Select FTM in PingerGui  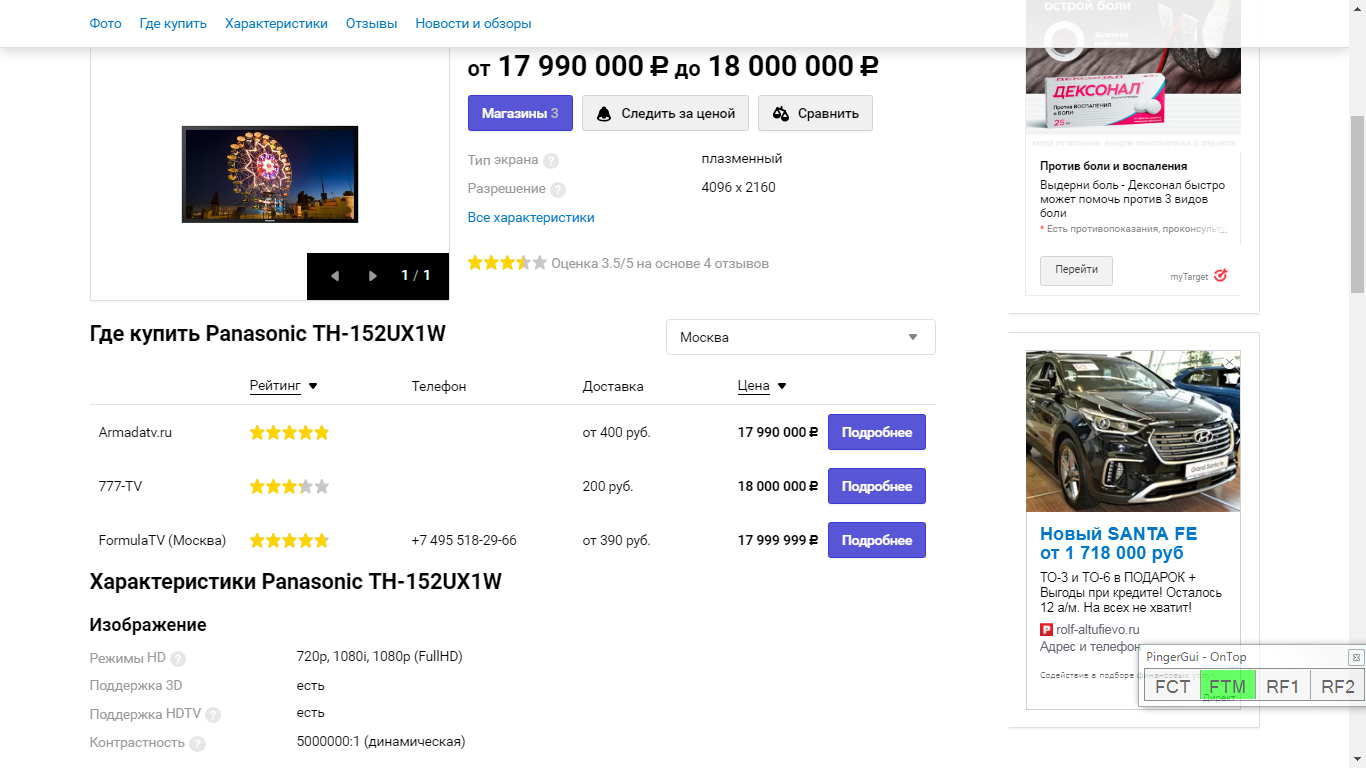click(1227, 687)
